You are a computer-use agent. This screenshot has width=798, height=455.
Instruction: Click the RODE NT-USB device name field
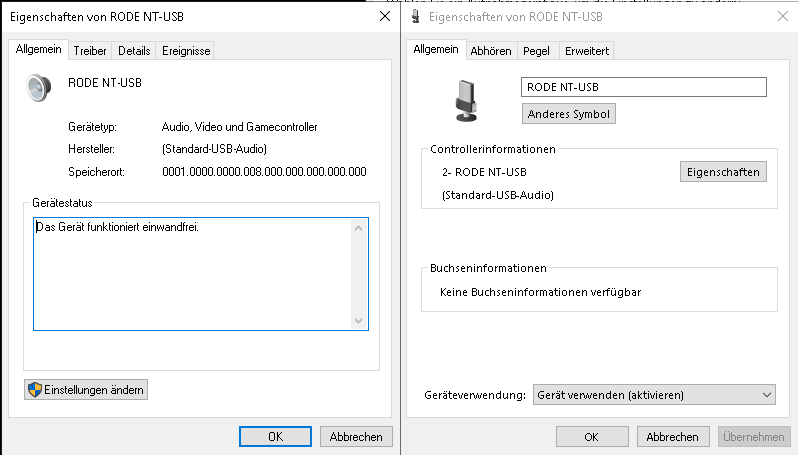[x=644, y=87]
